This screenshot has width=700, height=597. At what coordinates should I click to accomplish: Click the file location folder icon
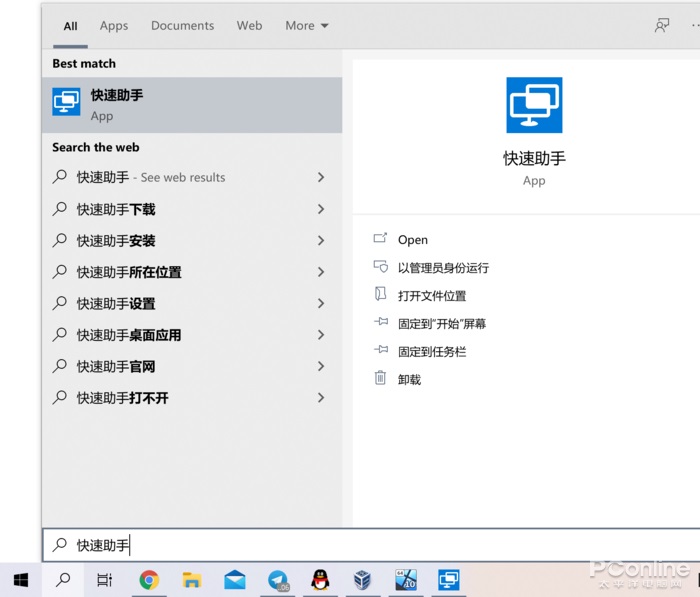click(x=380, y=293)
